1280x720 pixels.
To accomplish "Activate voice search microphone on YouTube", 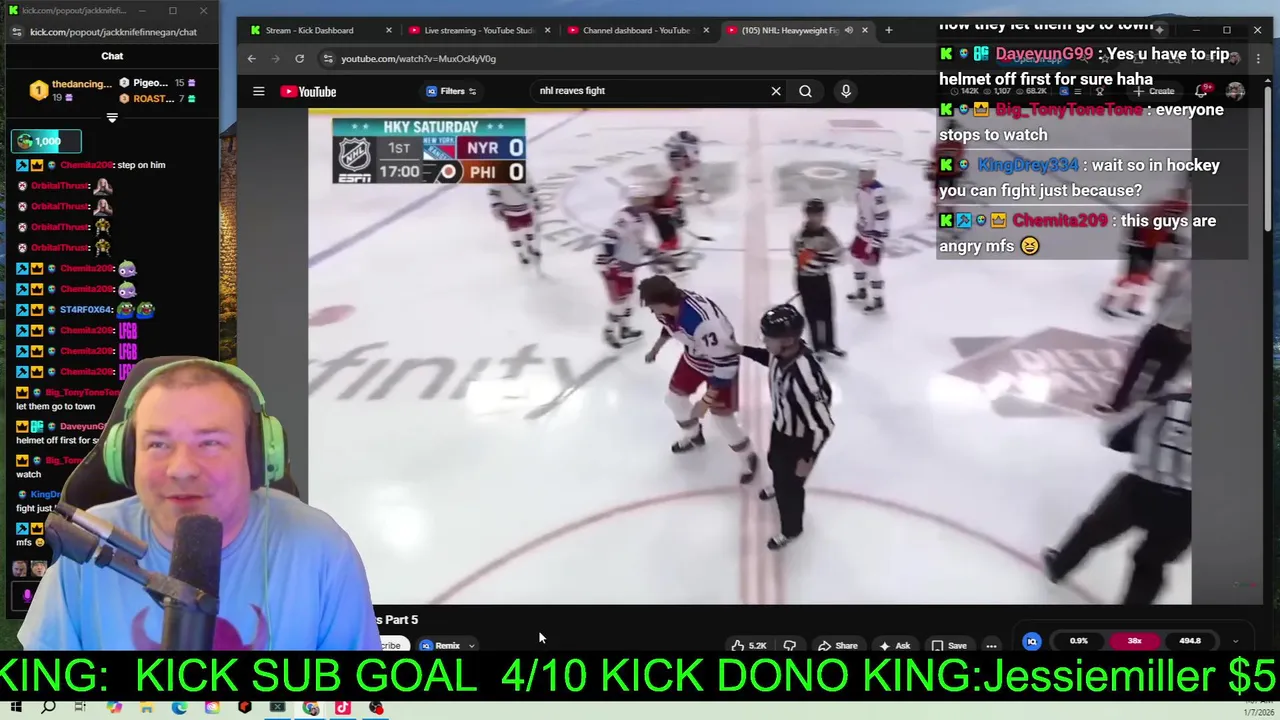I will (846, 91).
